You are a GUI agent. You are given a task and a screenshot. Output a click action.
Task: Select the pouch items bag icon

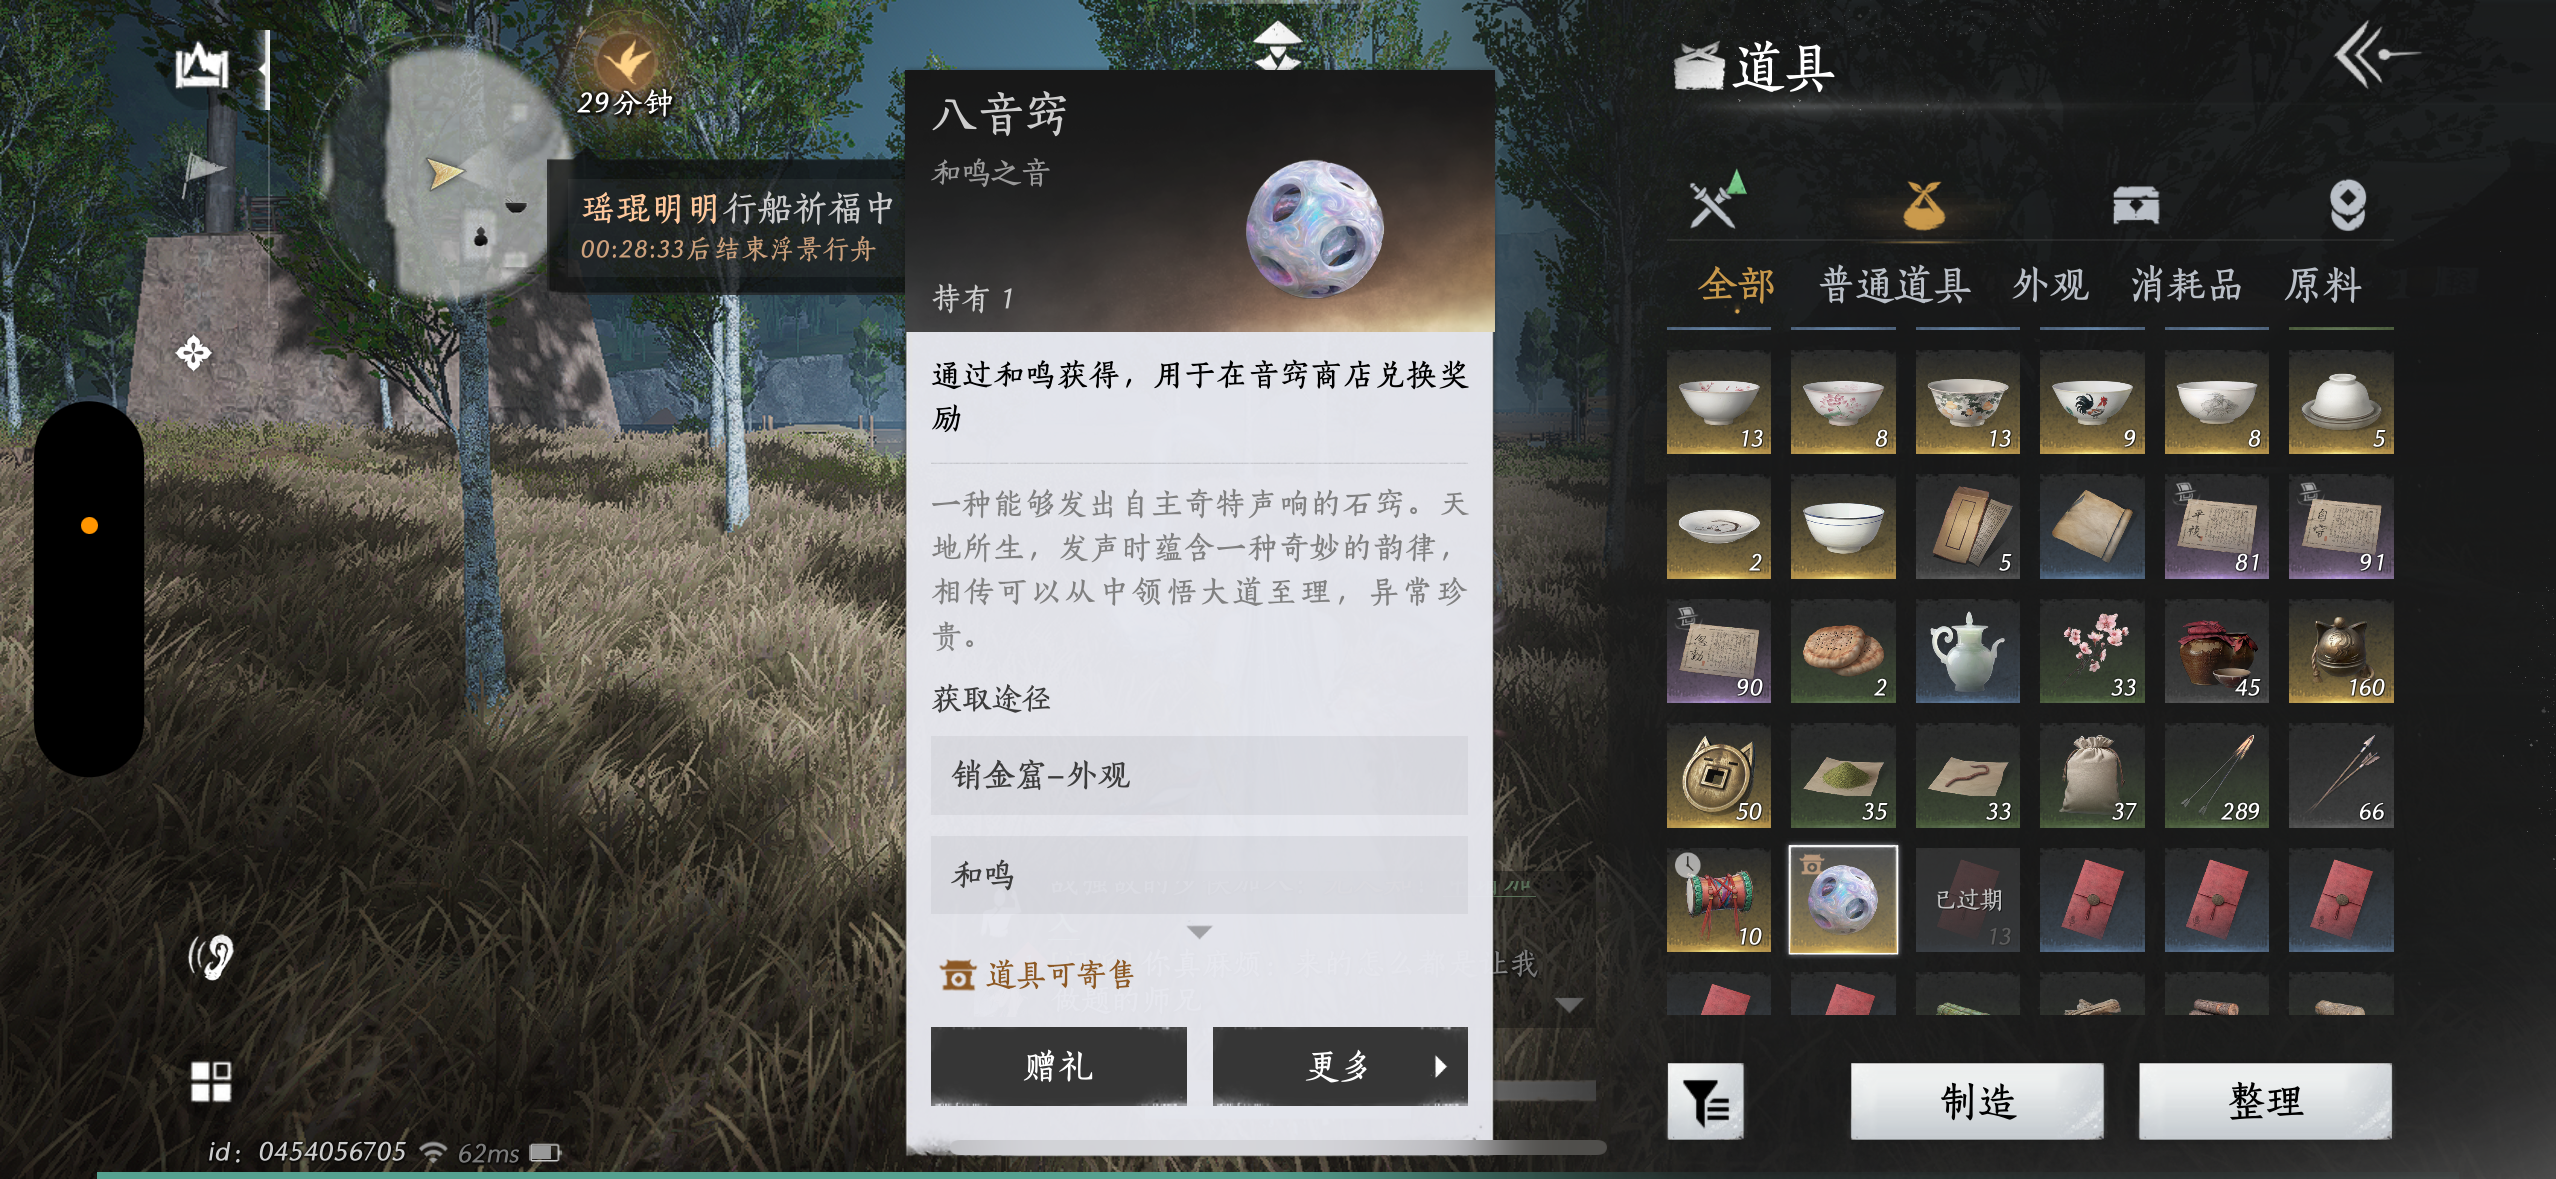(1922, 205)
